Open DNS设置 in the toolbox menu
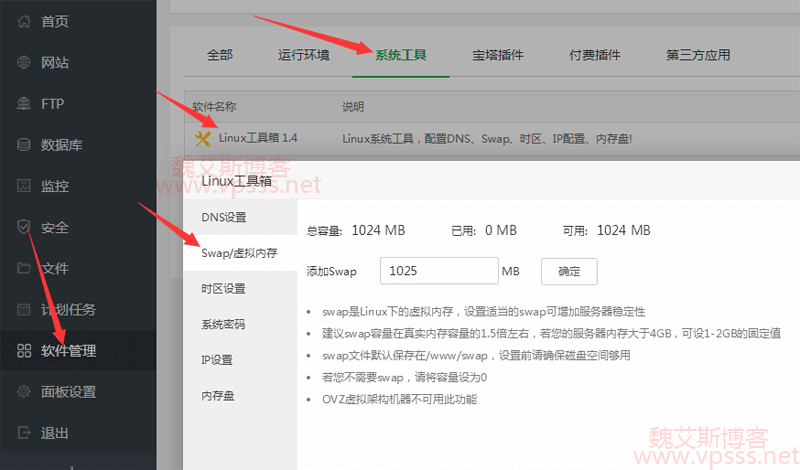 223,217
